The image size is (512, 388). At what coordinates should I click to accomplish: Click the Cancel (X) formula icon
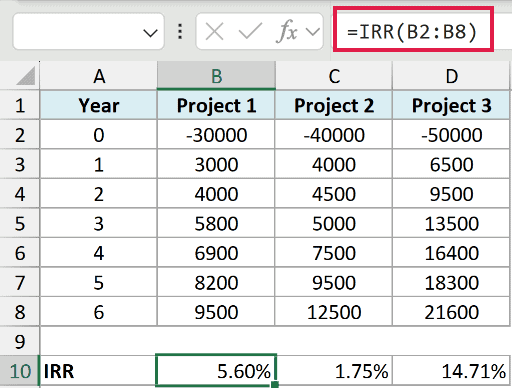coord(214,32)
